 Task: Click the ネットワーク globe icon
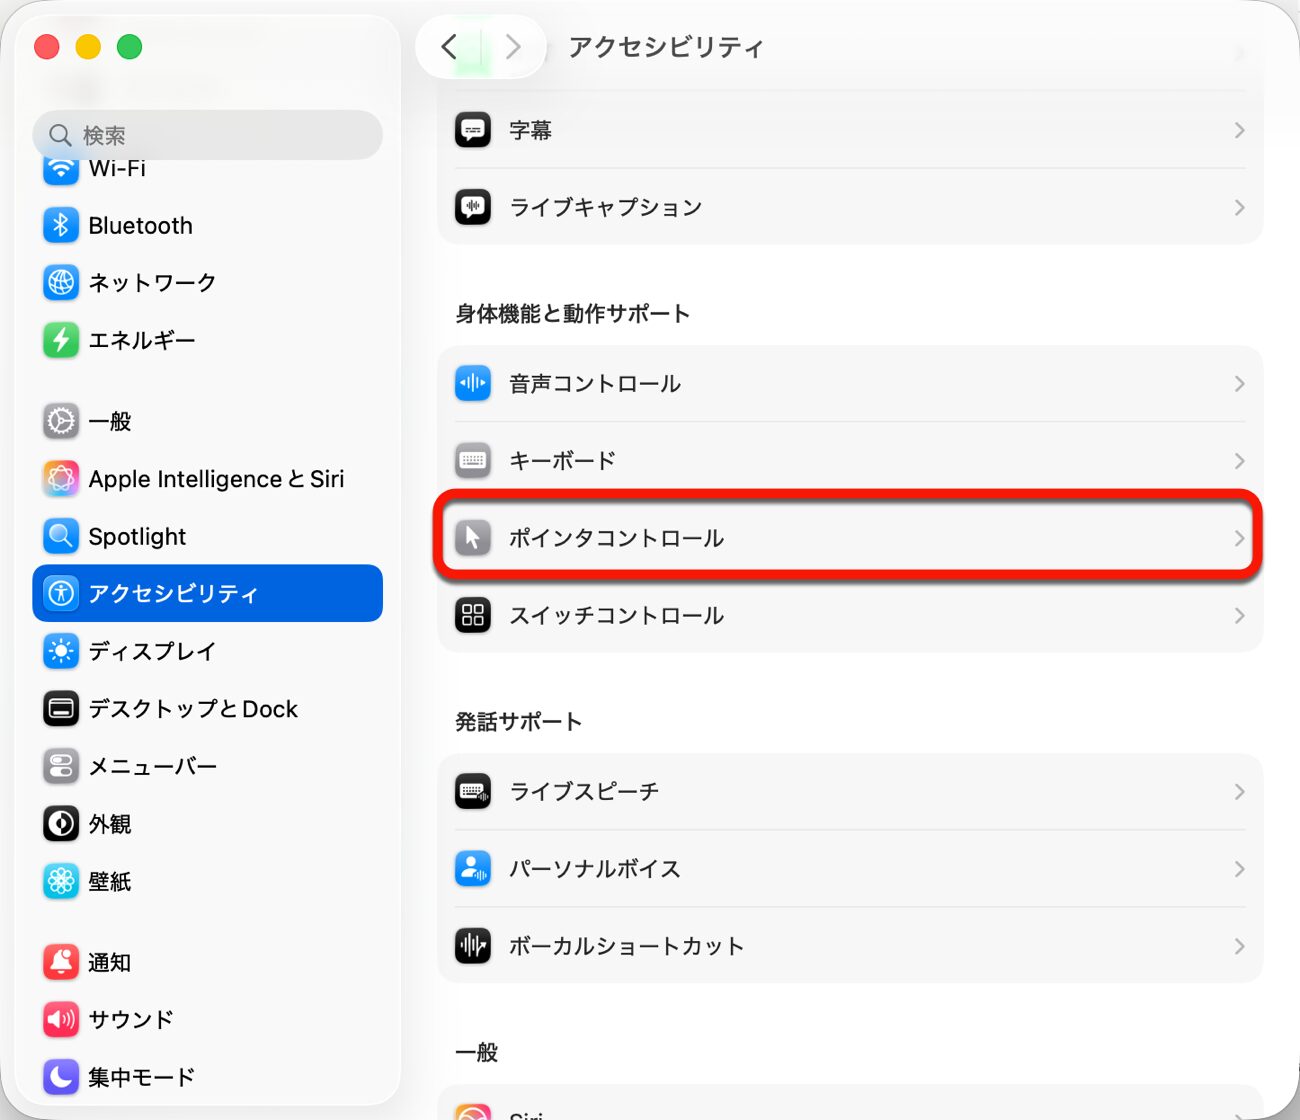(61, 283)
